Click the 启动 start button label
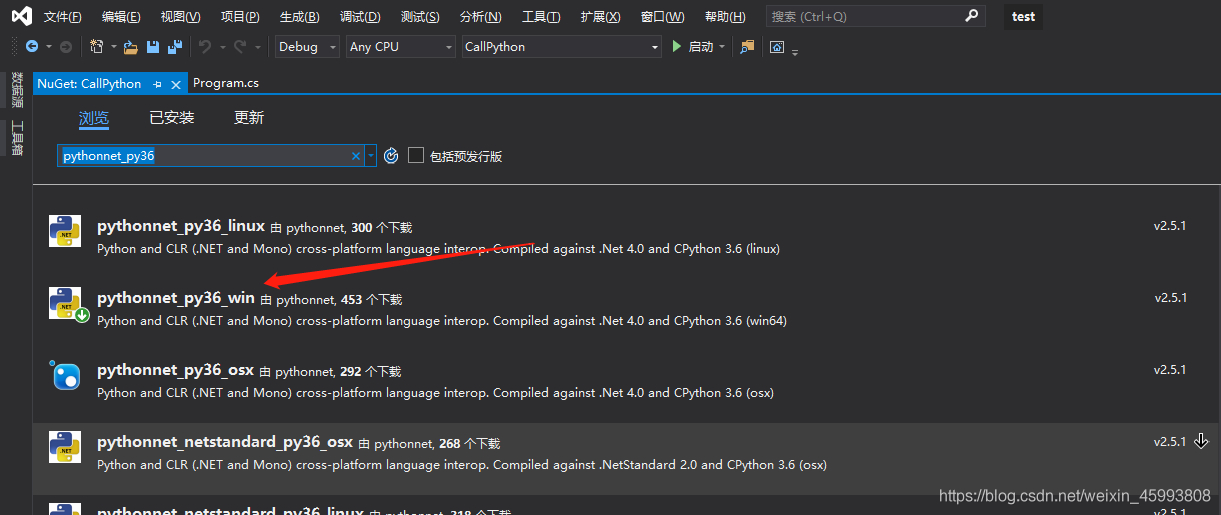Image resolution: width=1221 pixels, height=515 pixels. tap(701, 47)
